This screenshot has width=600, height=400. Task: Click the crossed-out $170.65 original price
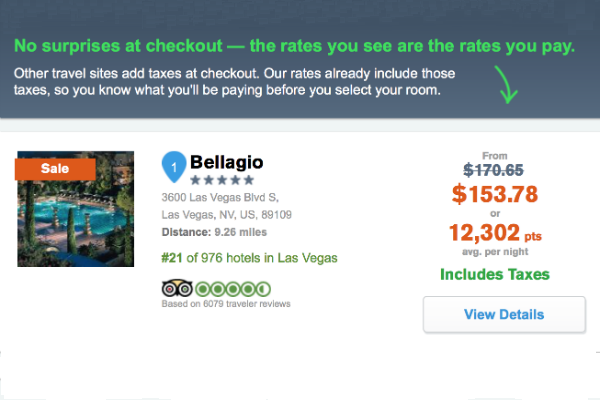493,170
